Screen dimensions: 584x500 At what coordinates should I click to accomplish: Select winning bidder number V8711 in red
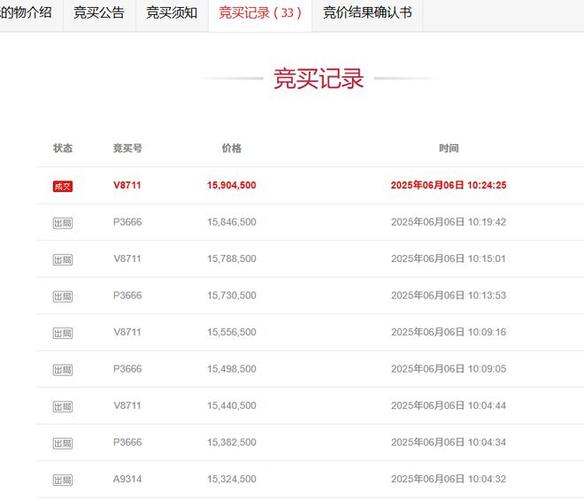tap(127, 185)
